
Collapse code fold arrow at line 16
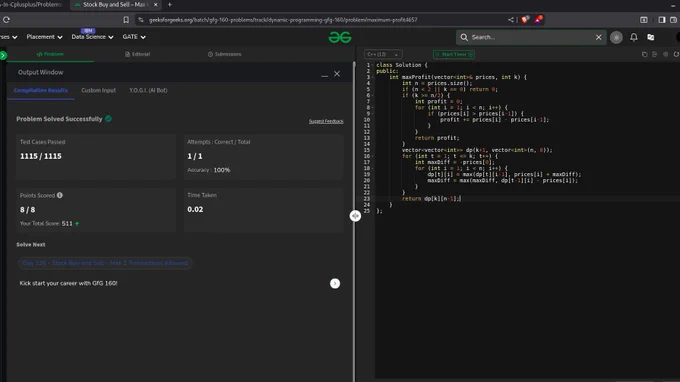click(373, 156)
